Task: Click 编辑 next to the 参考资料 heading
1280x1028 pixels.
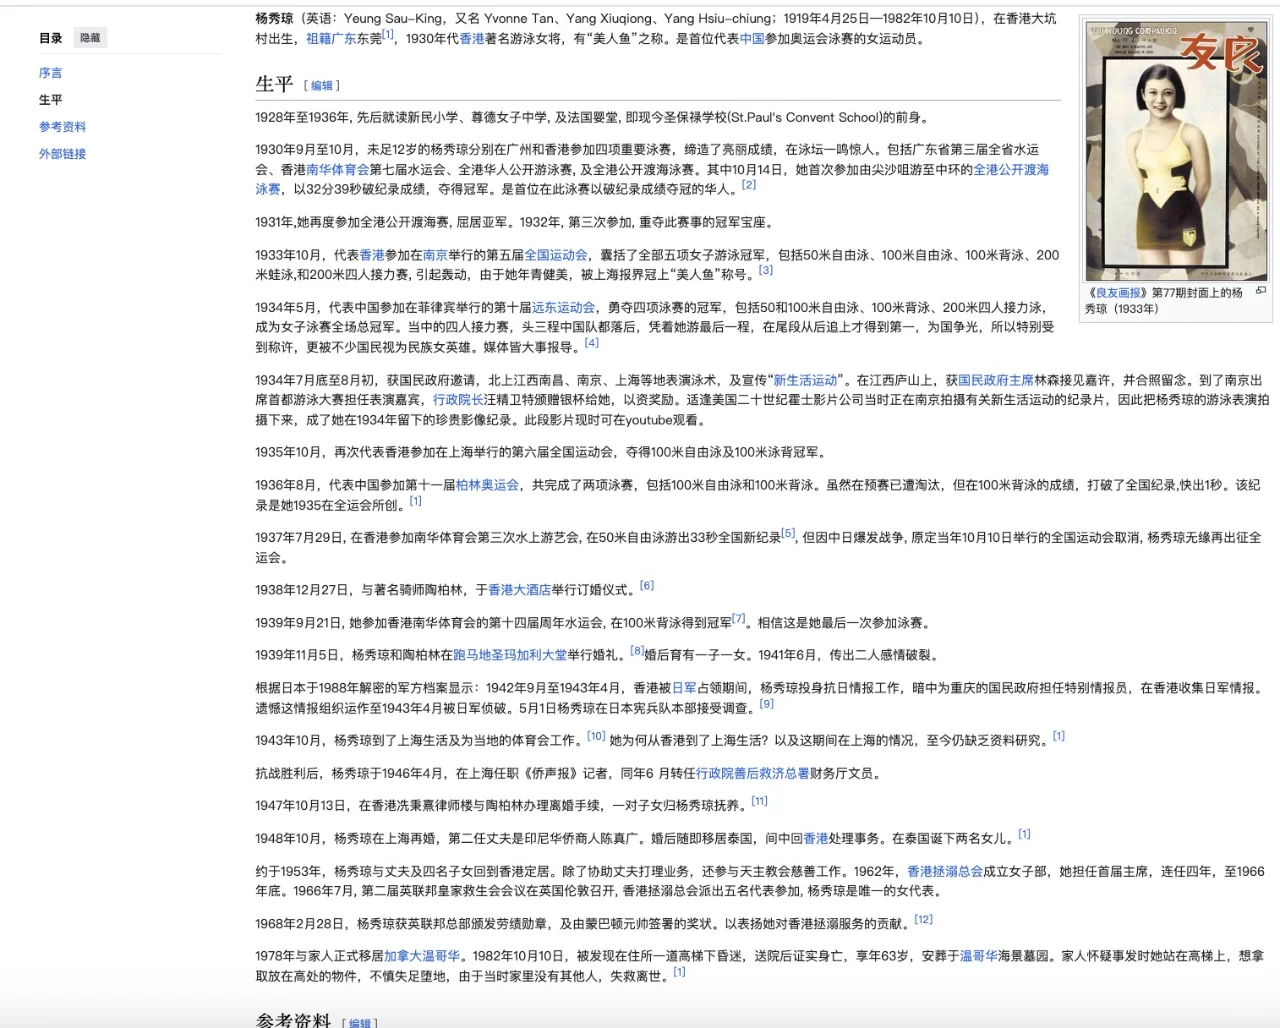Action: click(x=359, y=1023)
